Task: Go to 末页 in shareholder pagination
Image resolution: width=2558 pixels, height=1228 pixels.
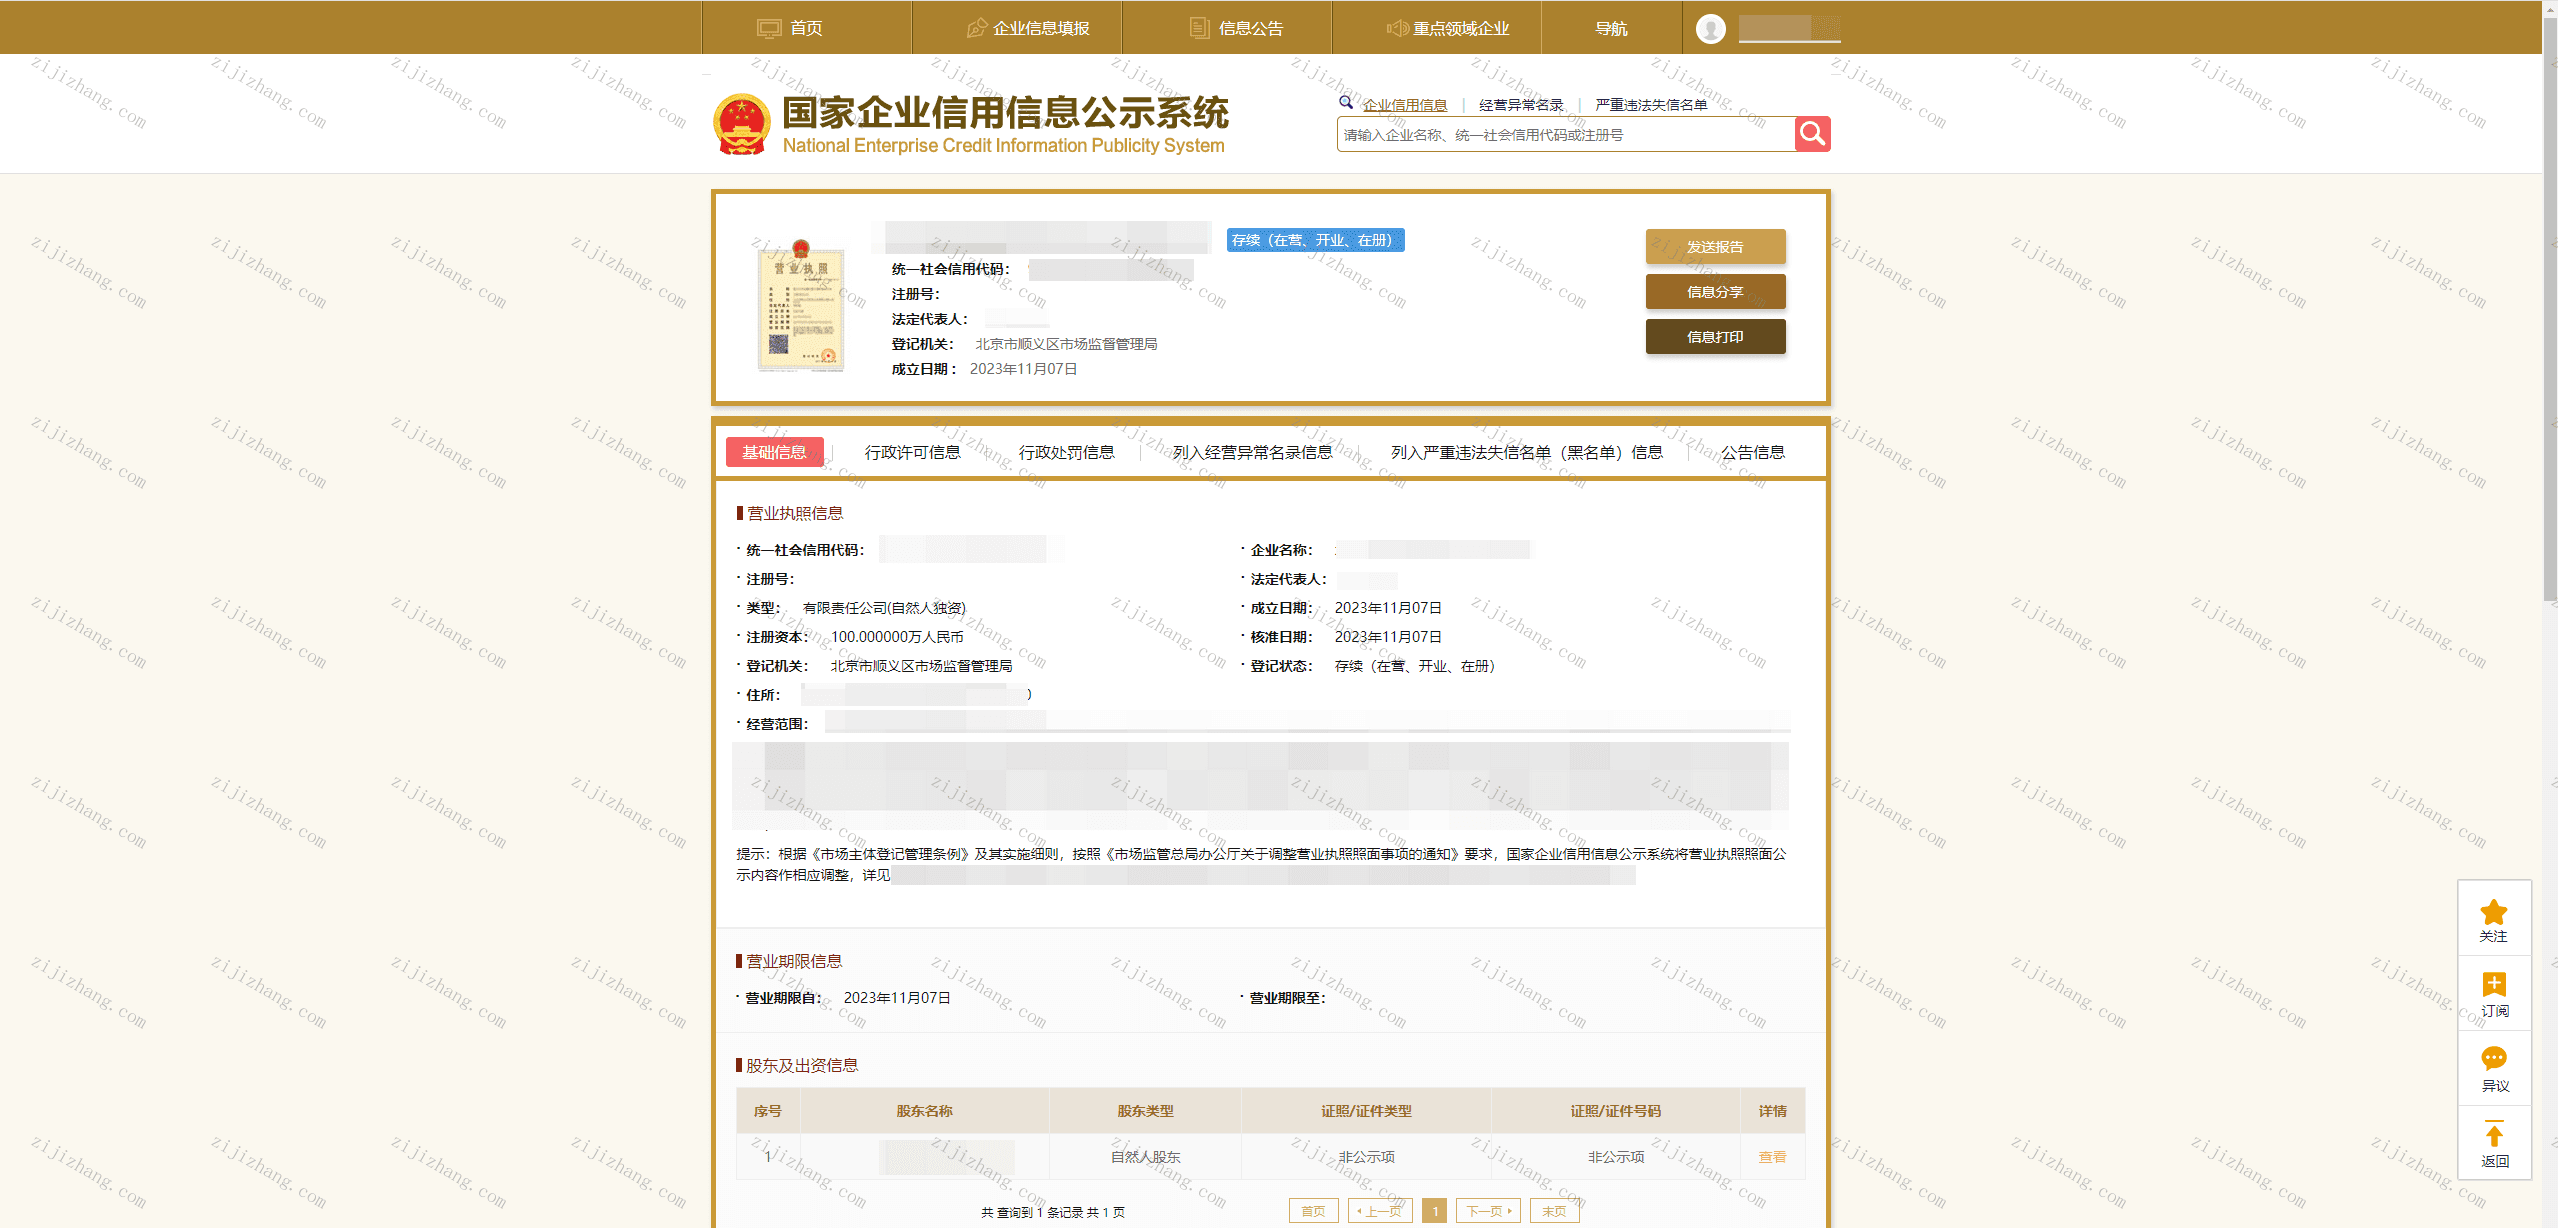Action: pos(1554,1211)
